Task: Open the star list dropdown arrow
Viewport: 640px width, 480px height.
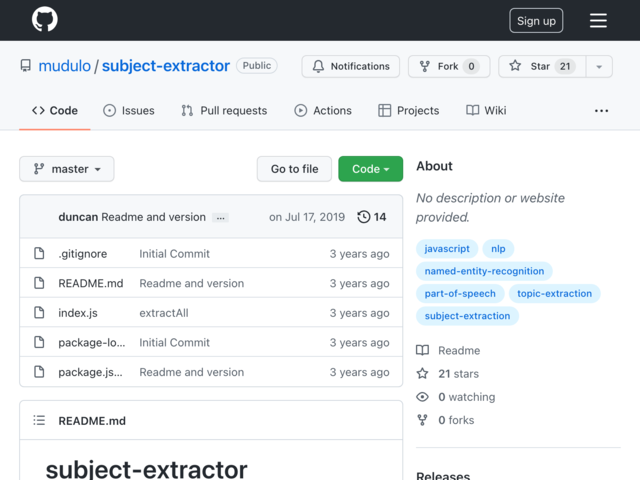Action: (599, 66)
